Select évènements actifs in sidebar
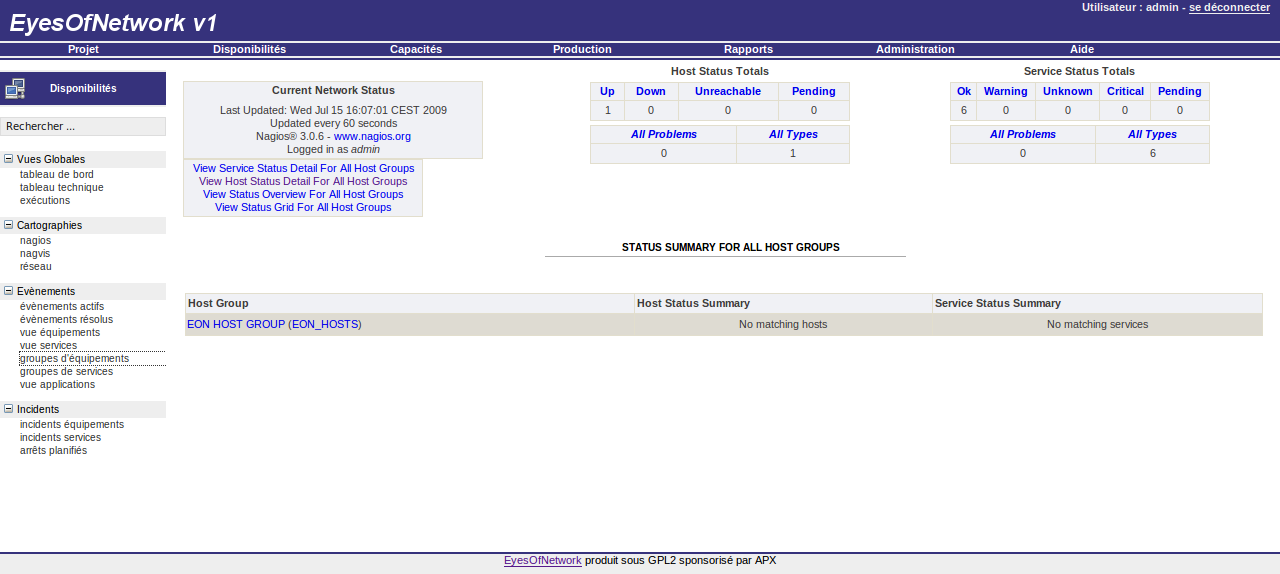The width and height of the screenshot is (1280, 574). tap(61, 306)
